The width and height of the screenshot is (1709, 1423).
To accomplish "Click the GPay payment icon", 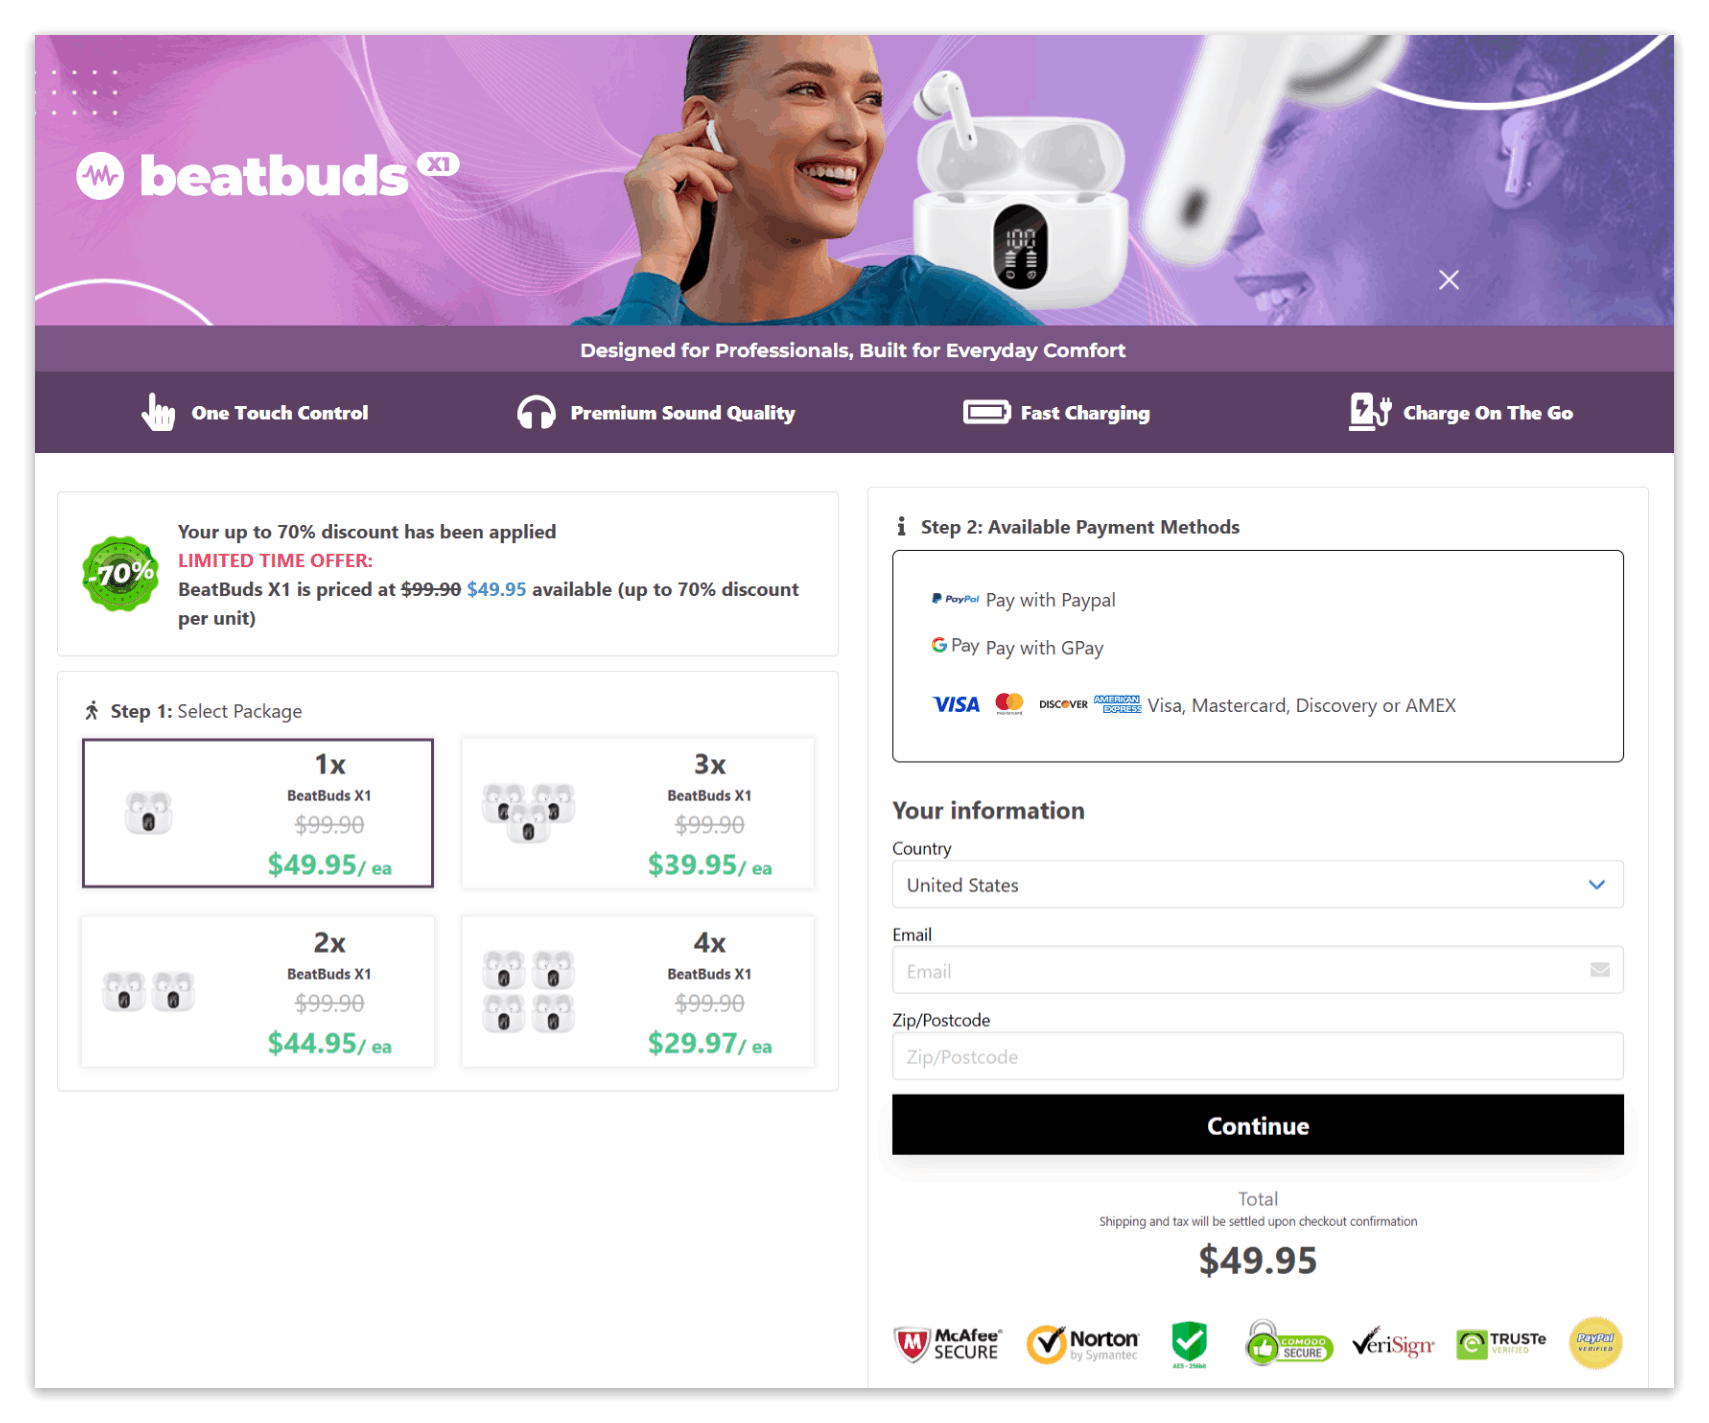I will point(952,645).
